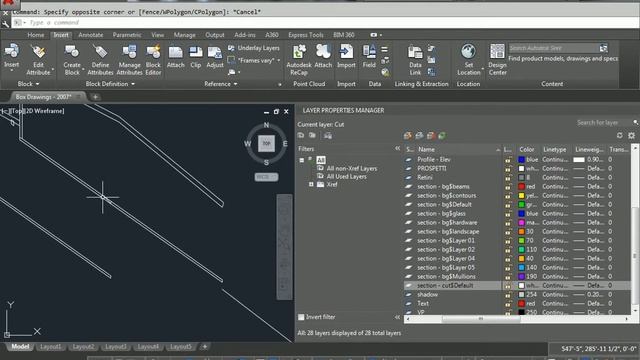Select the Edit Attribute tool
This screenshot has height=360, width=640.
tap(38, 60)
